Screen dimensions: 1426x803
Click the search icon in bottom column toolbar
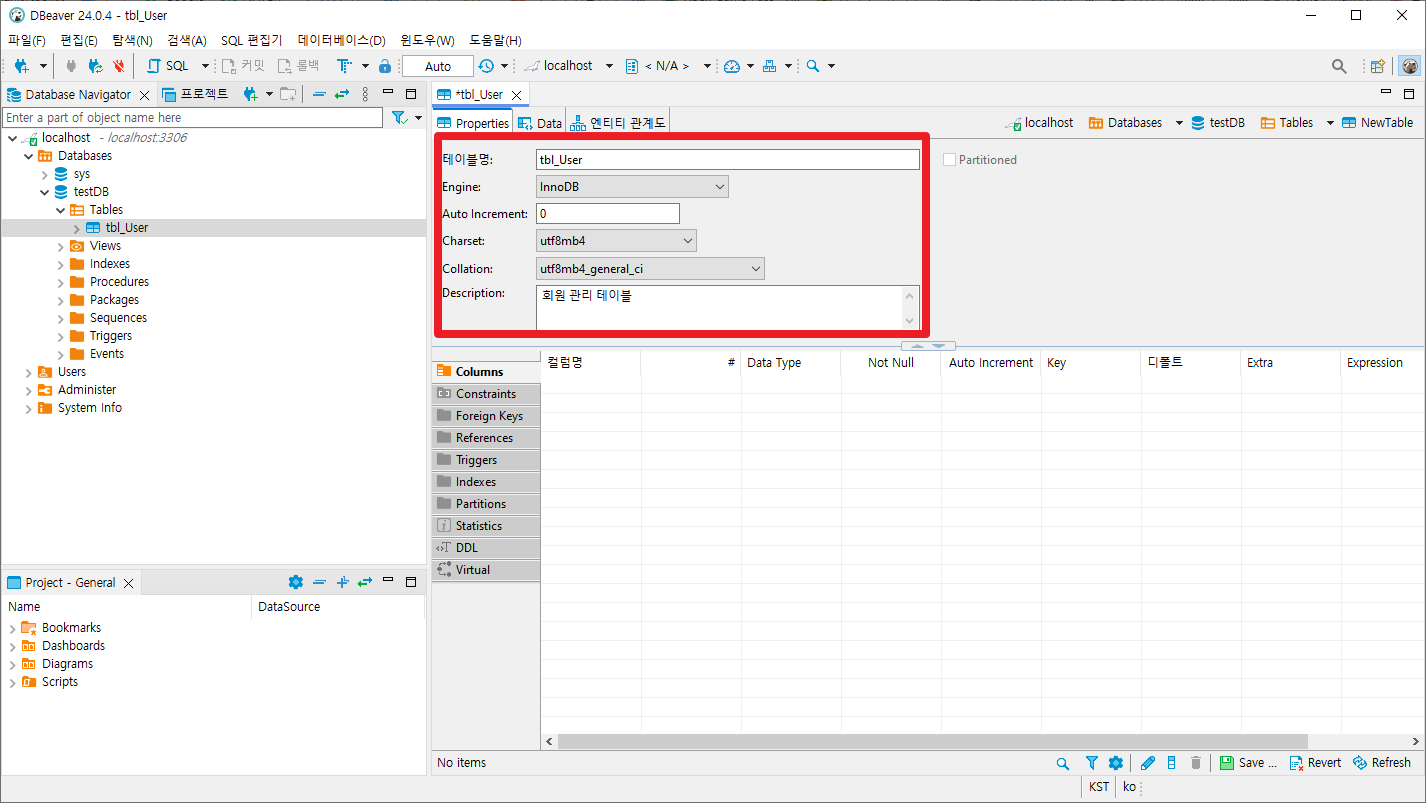click(1063, 763)
